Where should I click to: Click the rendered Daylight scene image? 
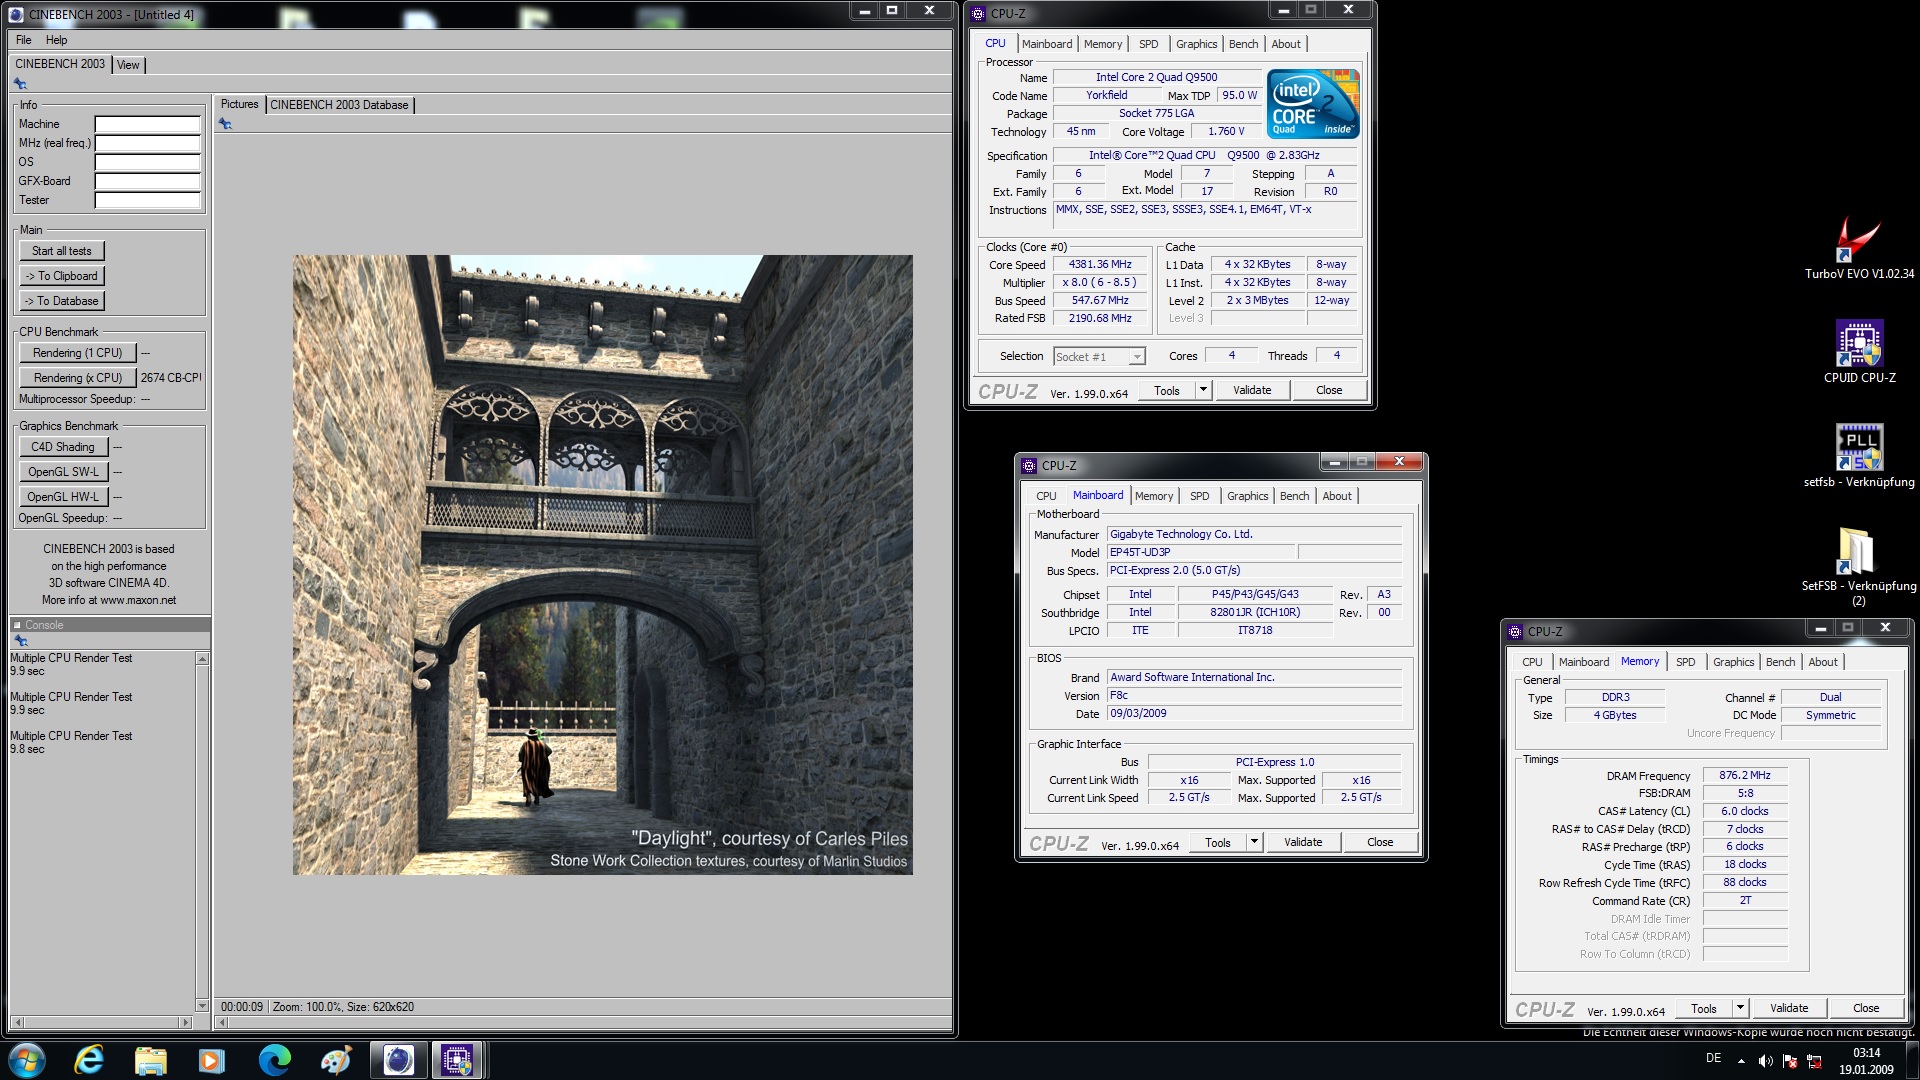[602, 565]
